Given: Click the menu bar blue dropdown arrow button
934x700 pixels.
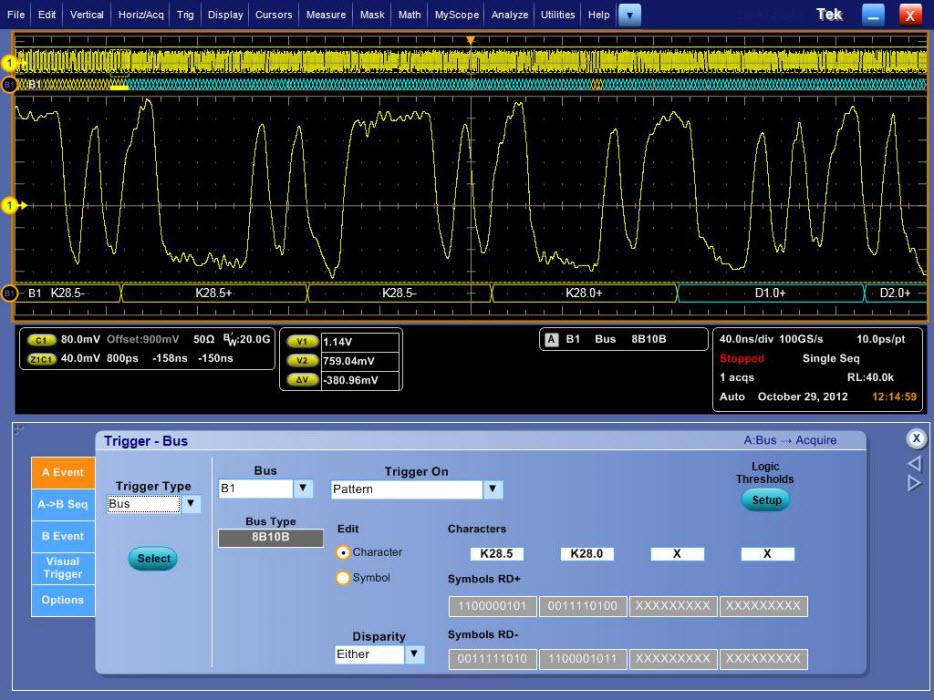Looking at the screenshot, I should click(630, 15).
